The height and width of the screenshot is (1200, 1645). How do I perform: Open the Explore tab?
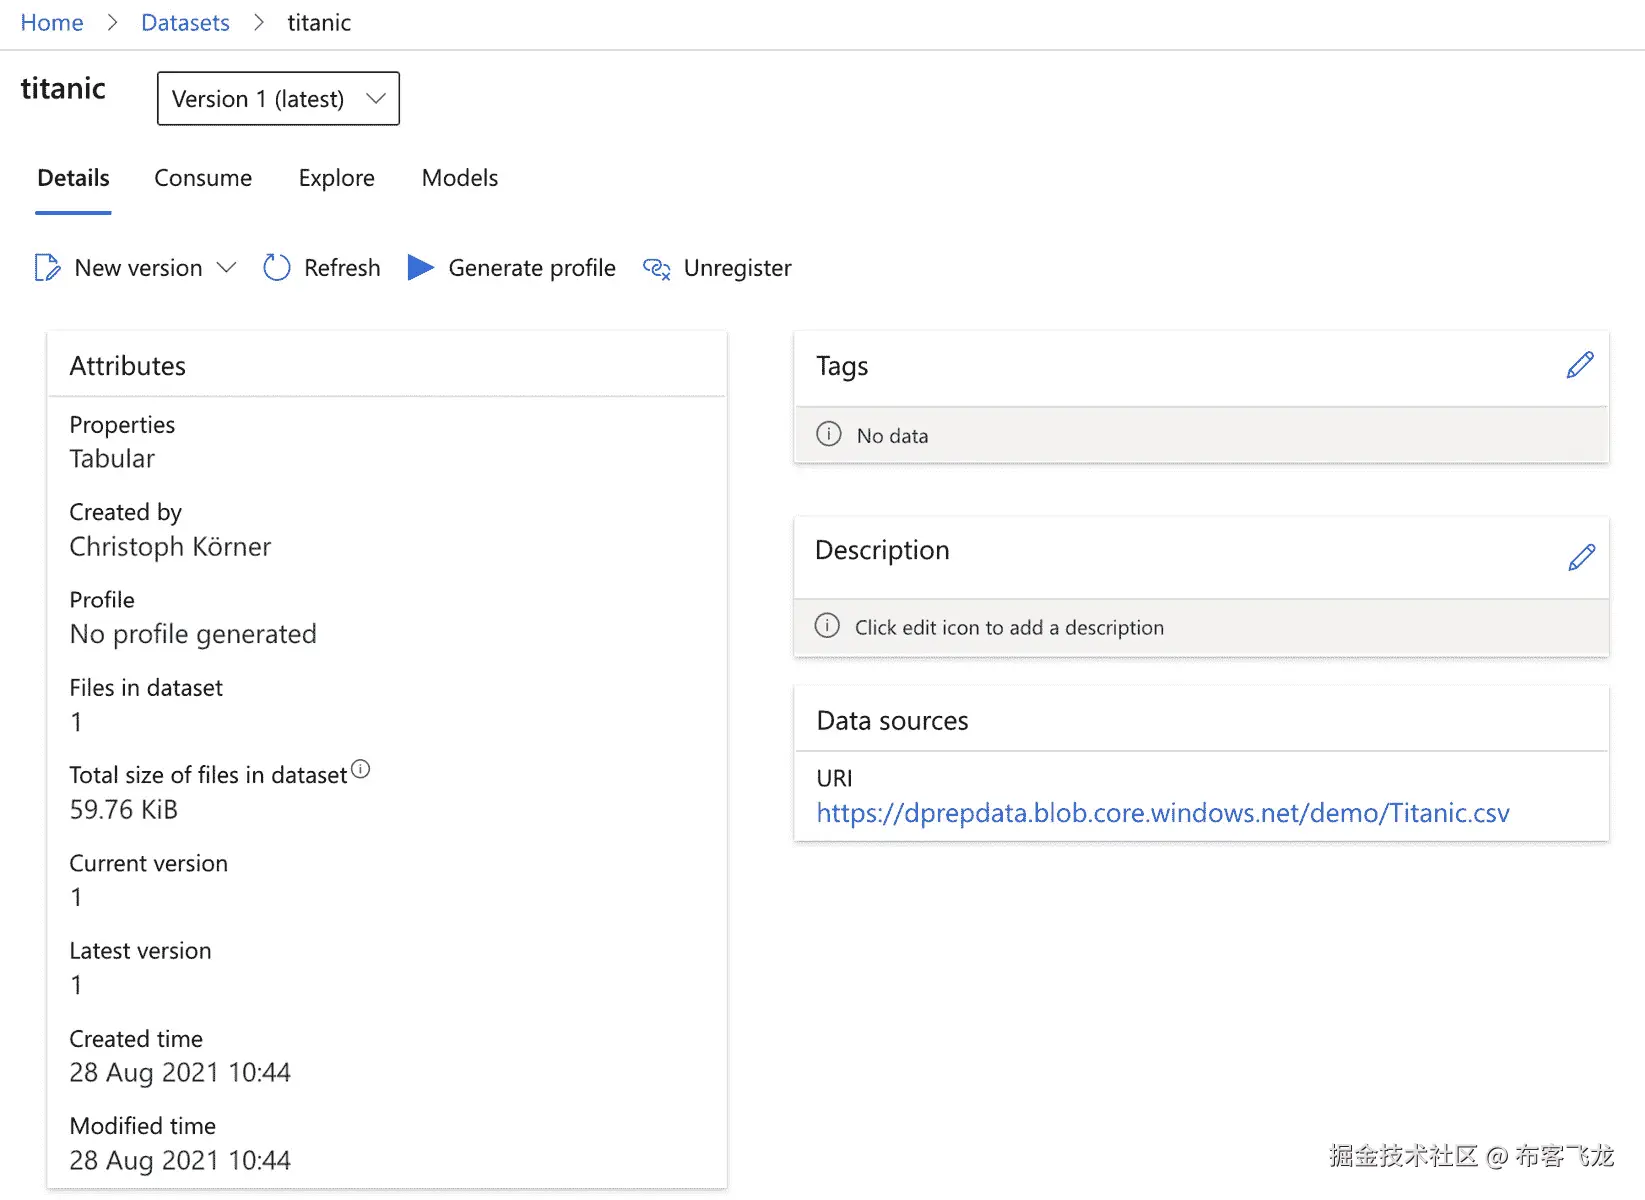pyautogui.click(x=336, y=178)
